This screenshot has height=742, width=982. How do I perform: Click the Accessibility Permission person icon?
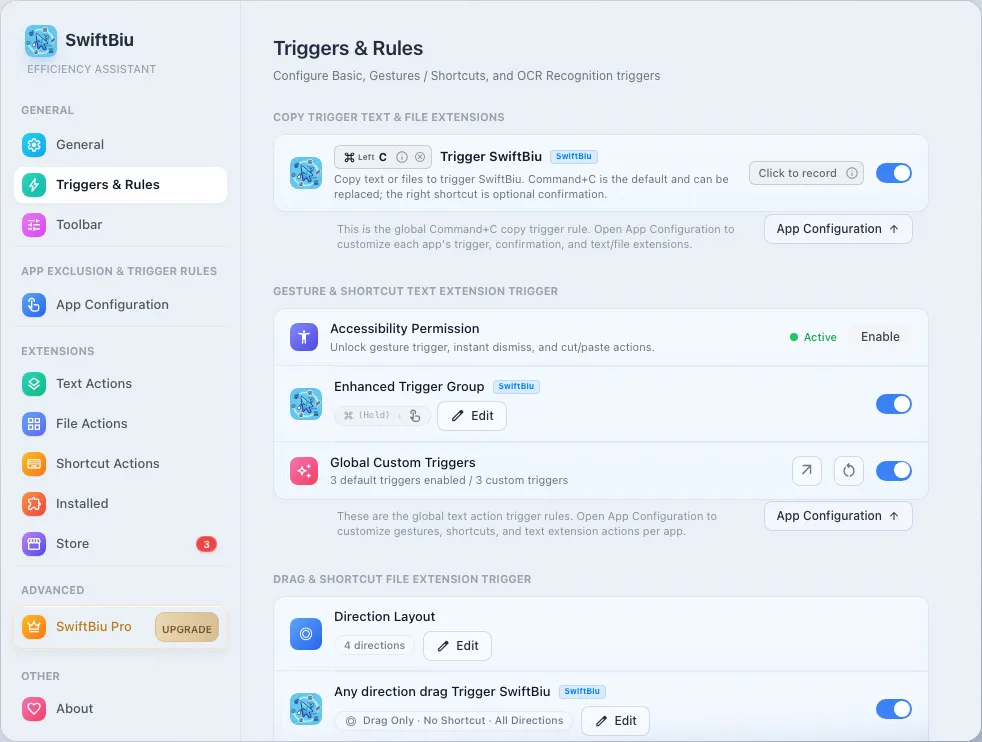(304, 338)
